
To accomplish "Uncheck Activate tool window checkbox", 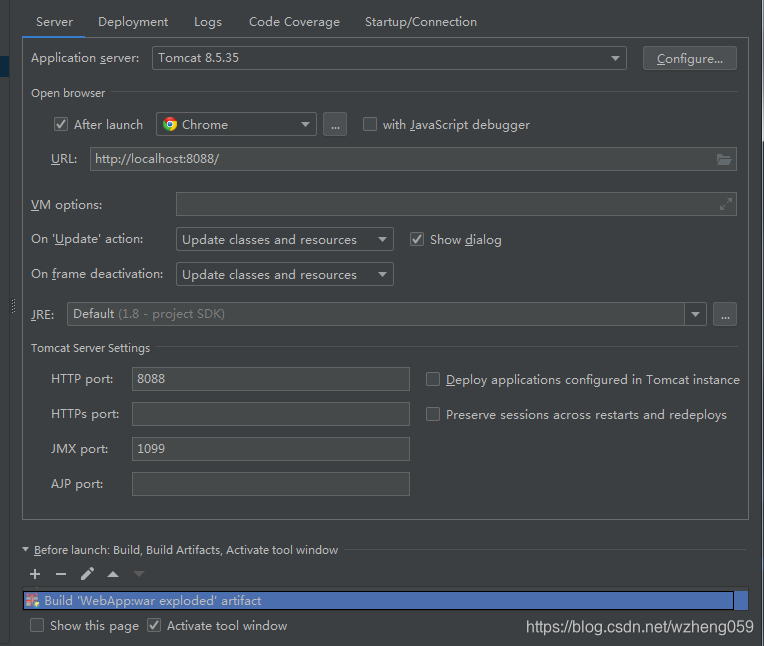I will pyautogui.click(x=154, y=625).
